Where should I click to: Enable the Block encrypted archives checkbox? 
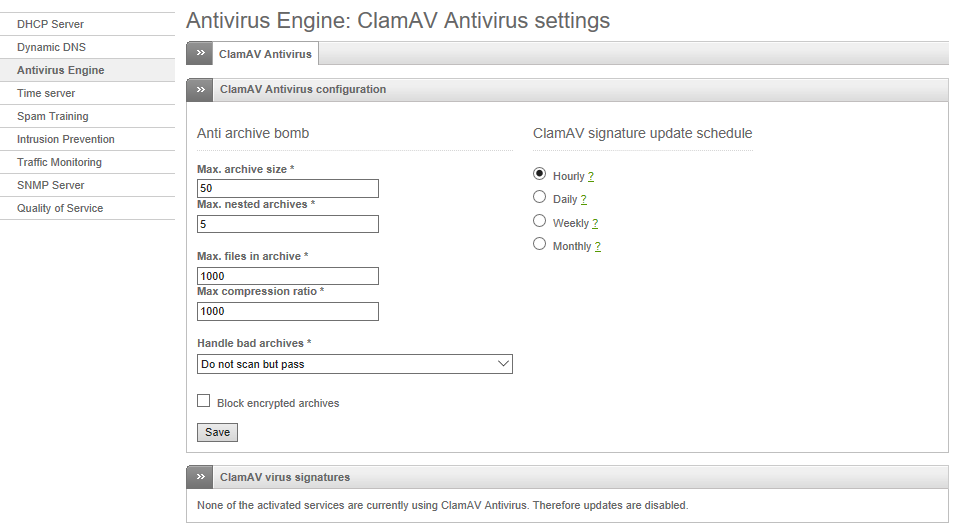tap(204, 401)
